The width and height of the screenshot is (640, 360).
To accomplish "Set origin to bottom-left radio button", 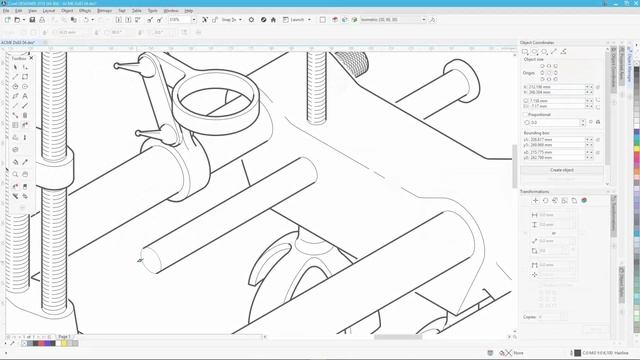I will (542, 79).
